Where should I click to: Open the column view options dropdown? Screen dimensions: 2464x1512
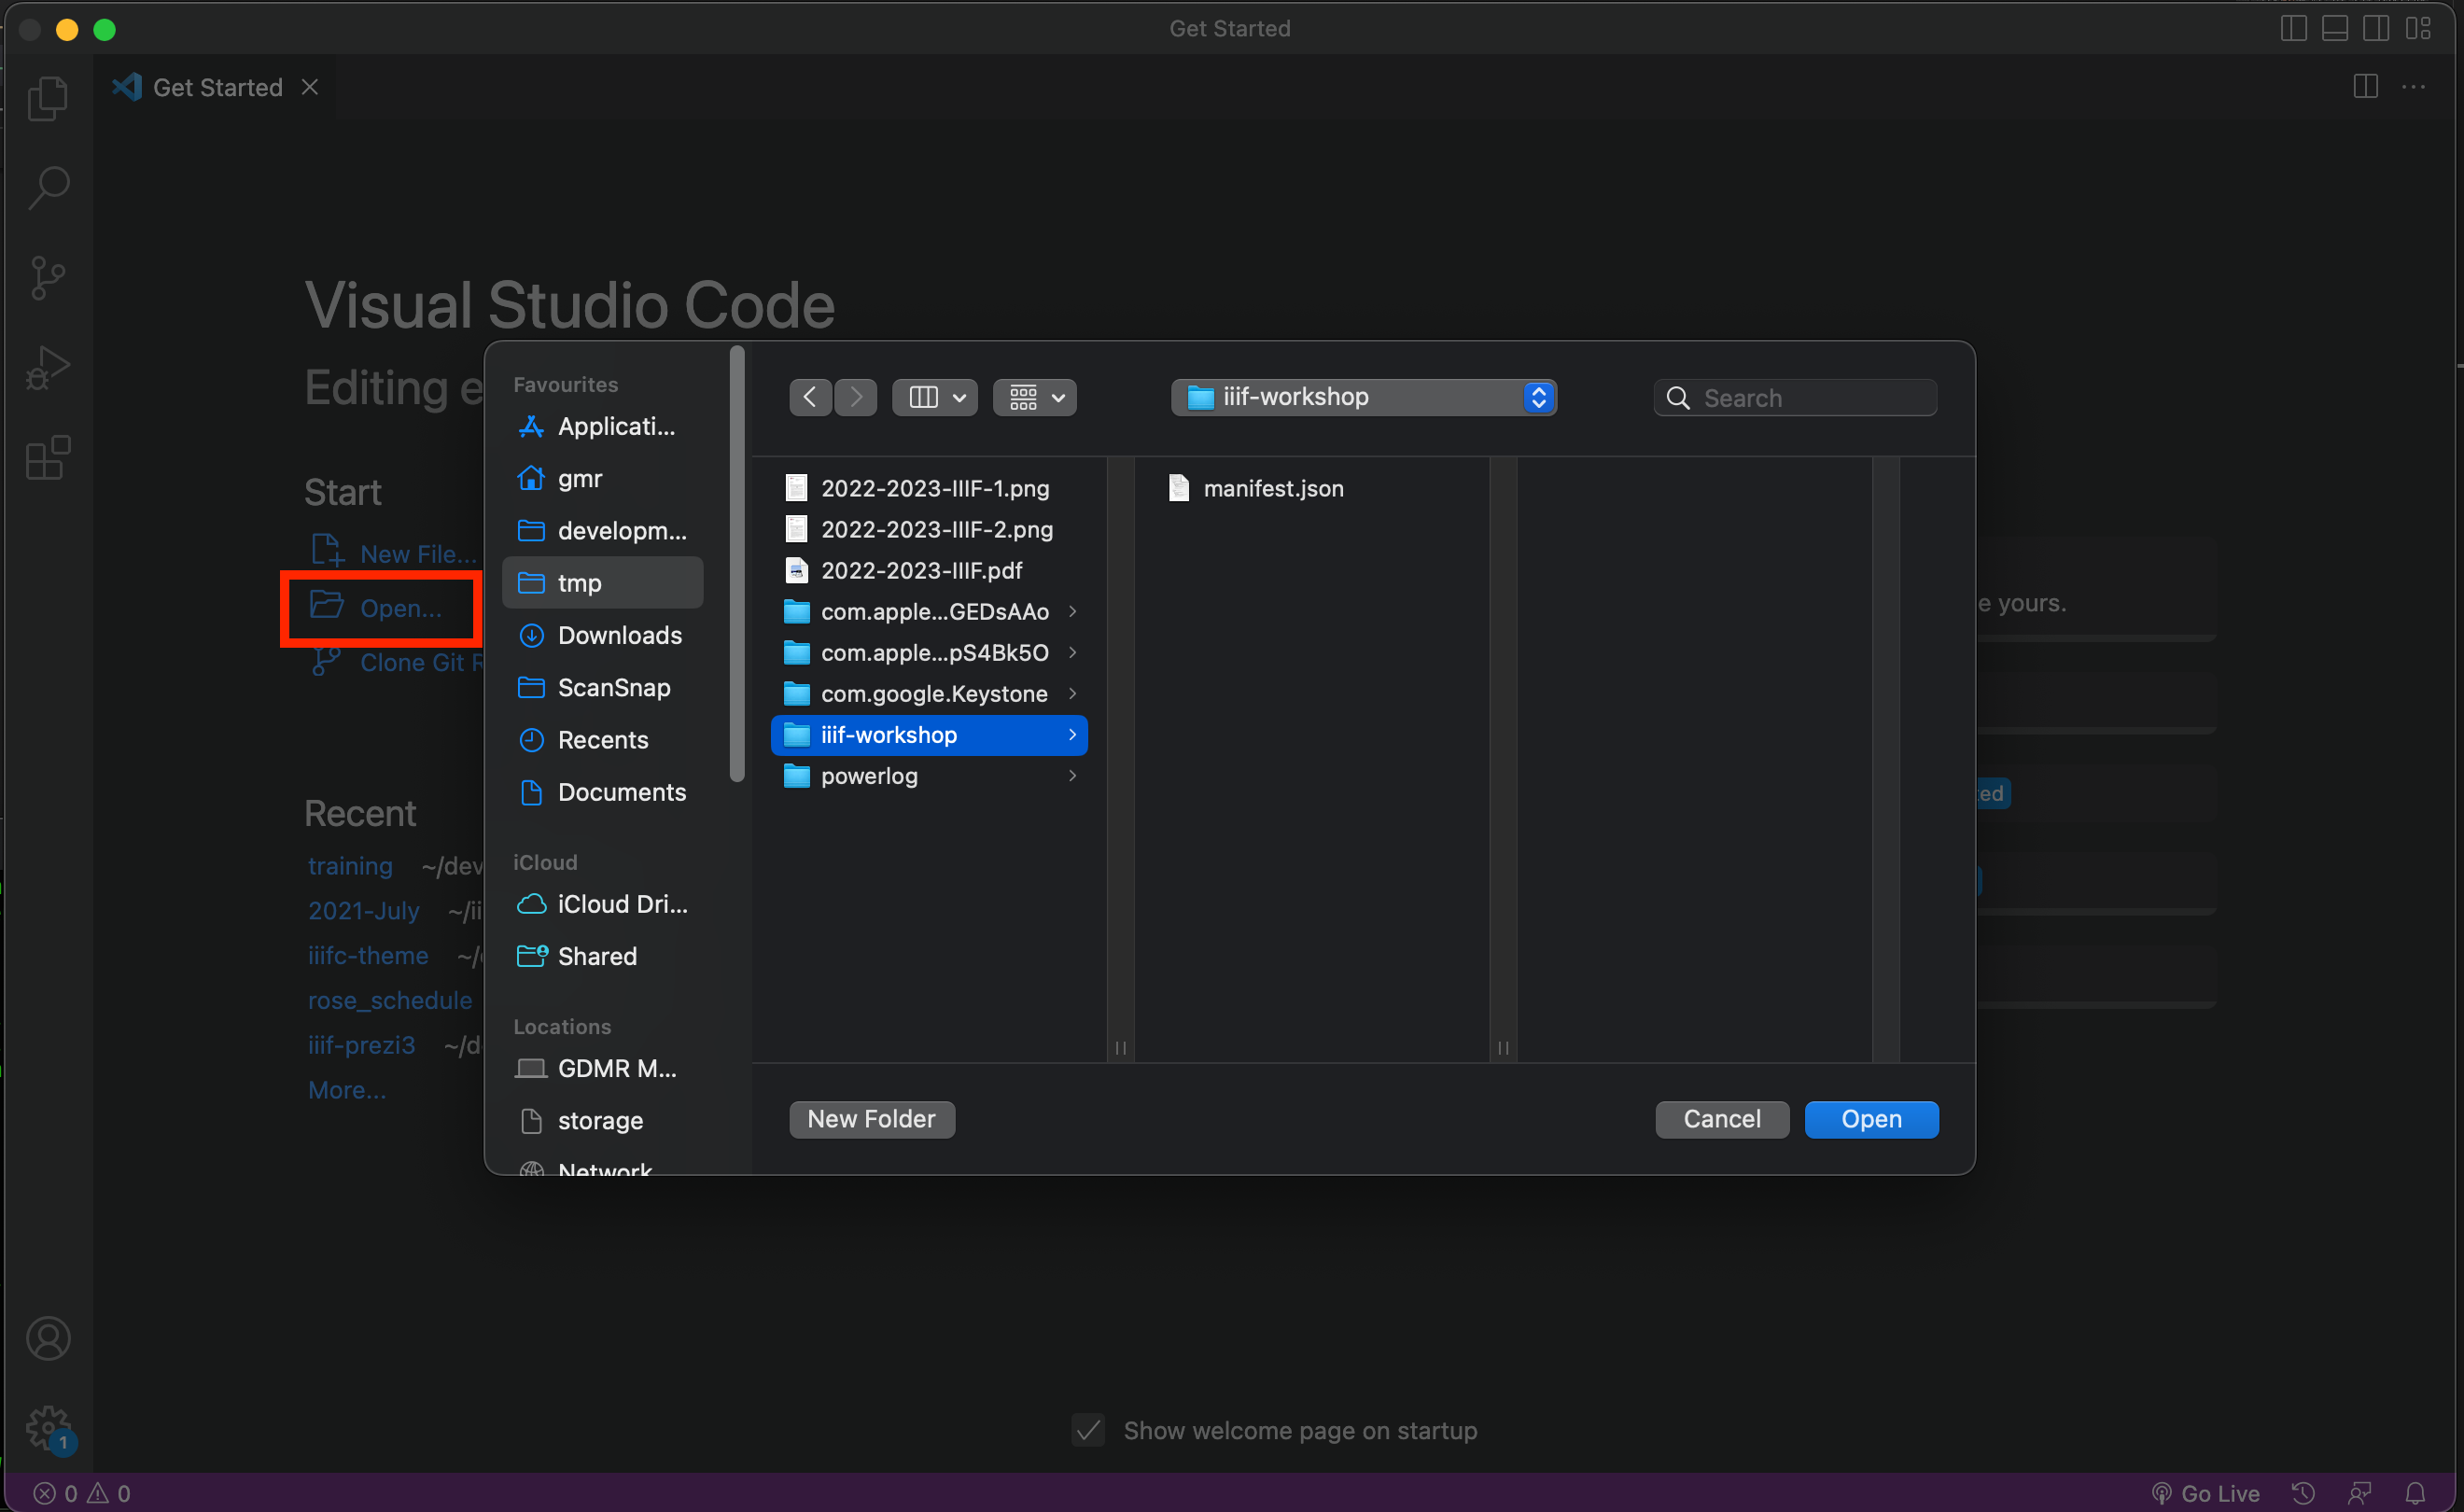click(935, 397)
